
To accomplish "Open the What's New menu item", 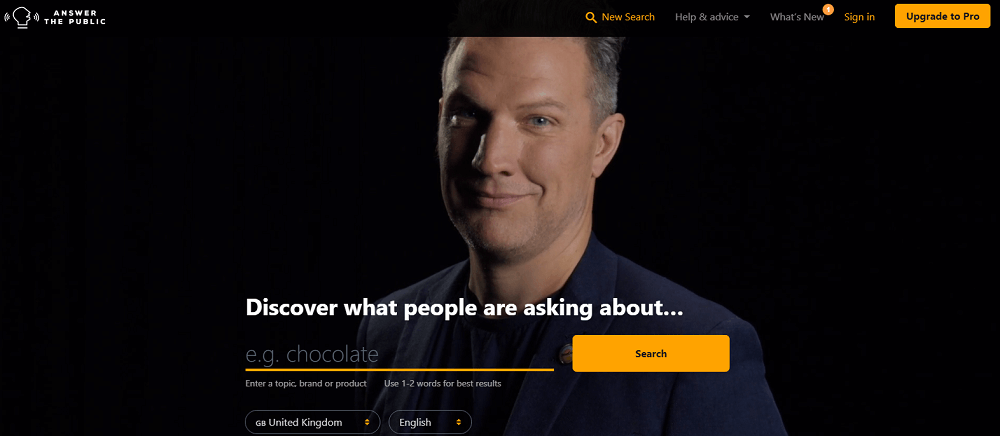I will tap(797, 17).
